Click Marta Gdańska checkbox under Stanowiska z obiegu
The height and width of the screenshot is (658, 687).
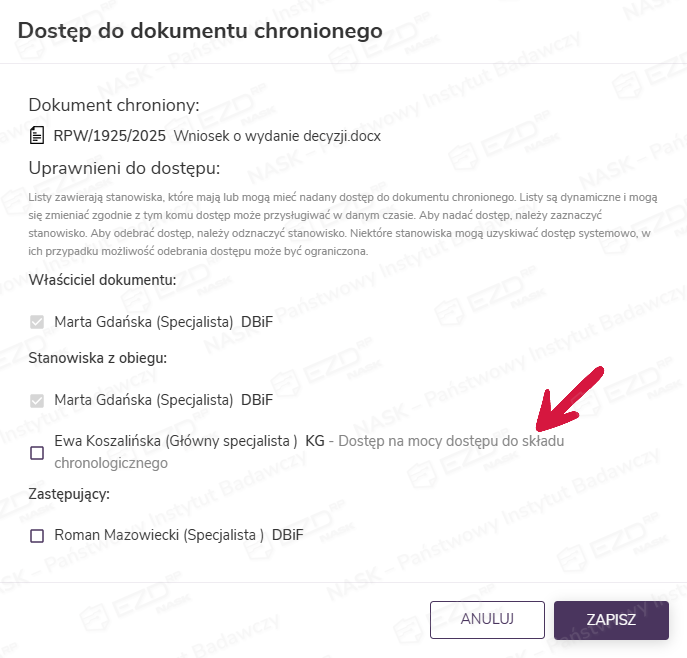pos(37,401)
